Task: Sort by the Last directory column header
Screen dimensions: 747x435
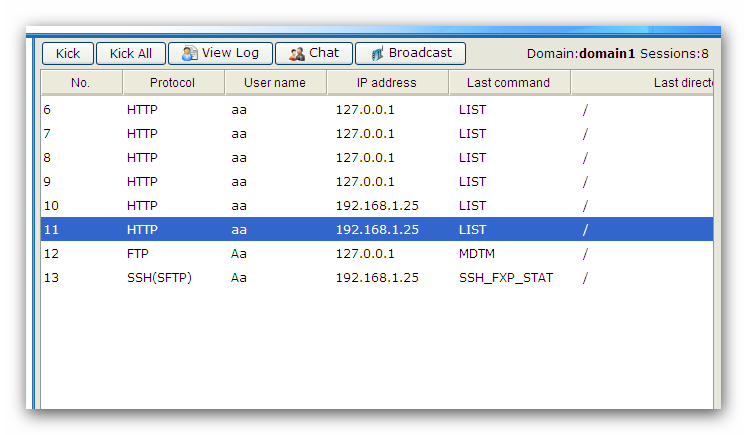Action: (642, 83)
